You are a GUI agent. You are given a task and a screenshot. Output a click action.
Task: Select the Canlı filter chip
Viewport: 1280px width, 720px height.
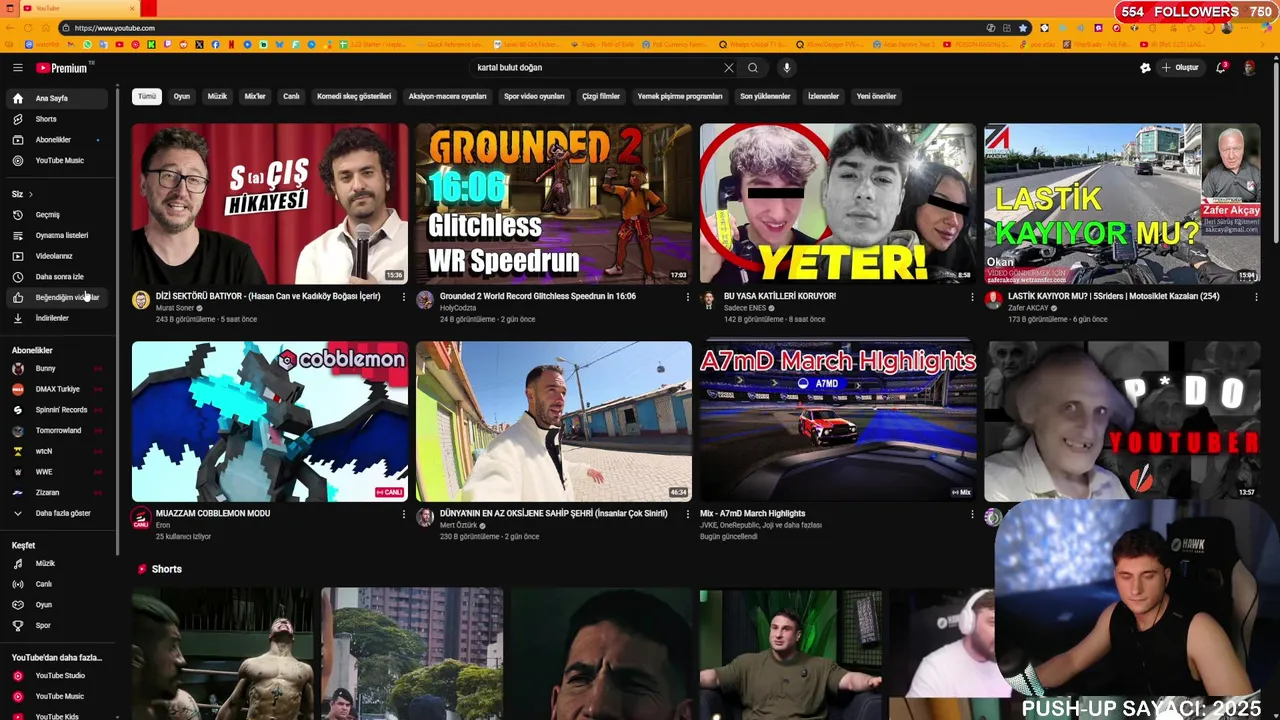[291, 97]
